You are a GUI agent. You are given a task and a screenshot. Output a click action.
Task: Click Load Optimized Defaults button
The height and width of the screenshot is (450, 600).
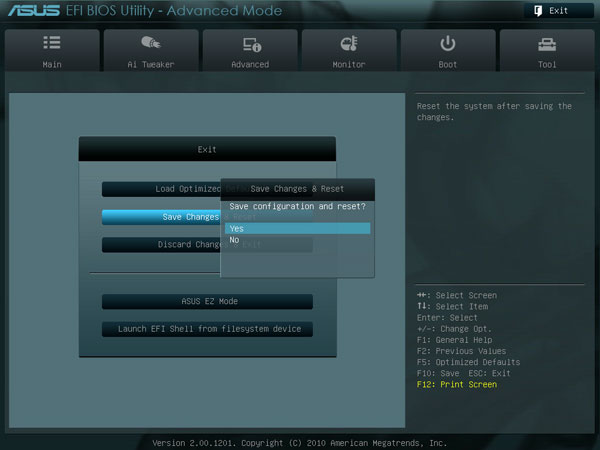[161, 189]
